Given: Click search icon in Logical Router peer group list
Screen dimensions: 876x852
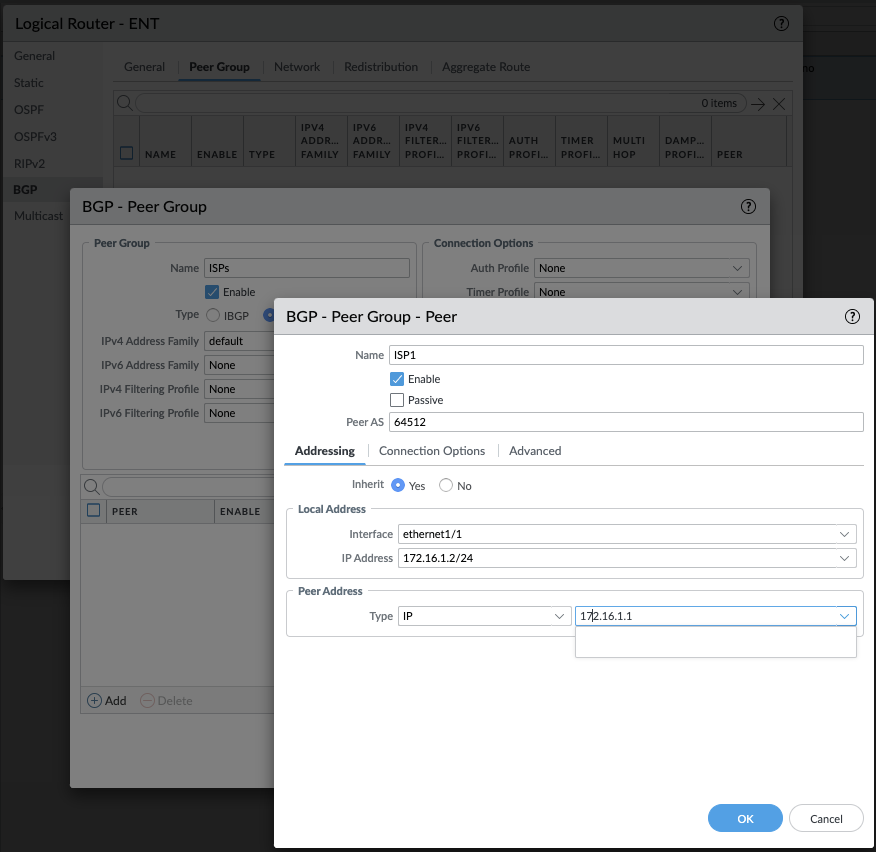Looking at the screenshot, I should pyautogui.click(x=124, y=103).
